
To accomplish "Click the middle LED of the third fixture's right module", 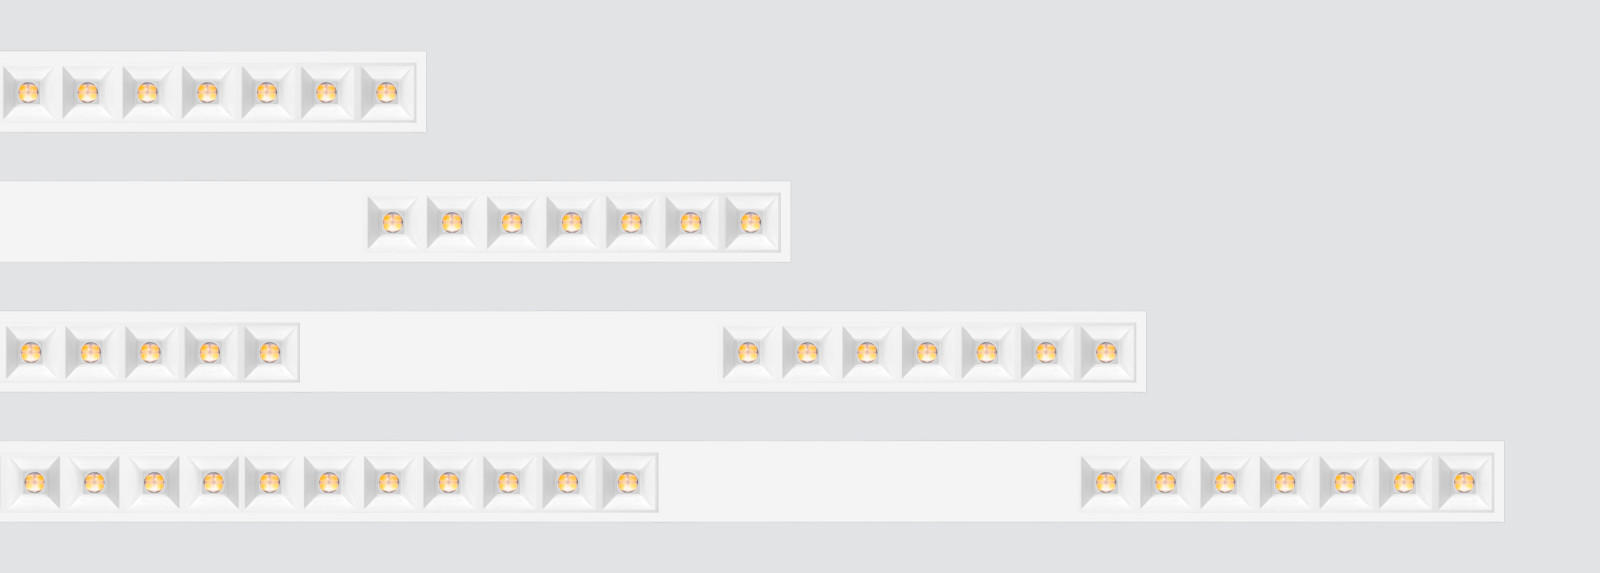I will point(927,352).
